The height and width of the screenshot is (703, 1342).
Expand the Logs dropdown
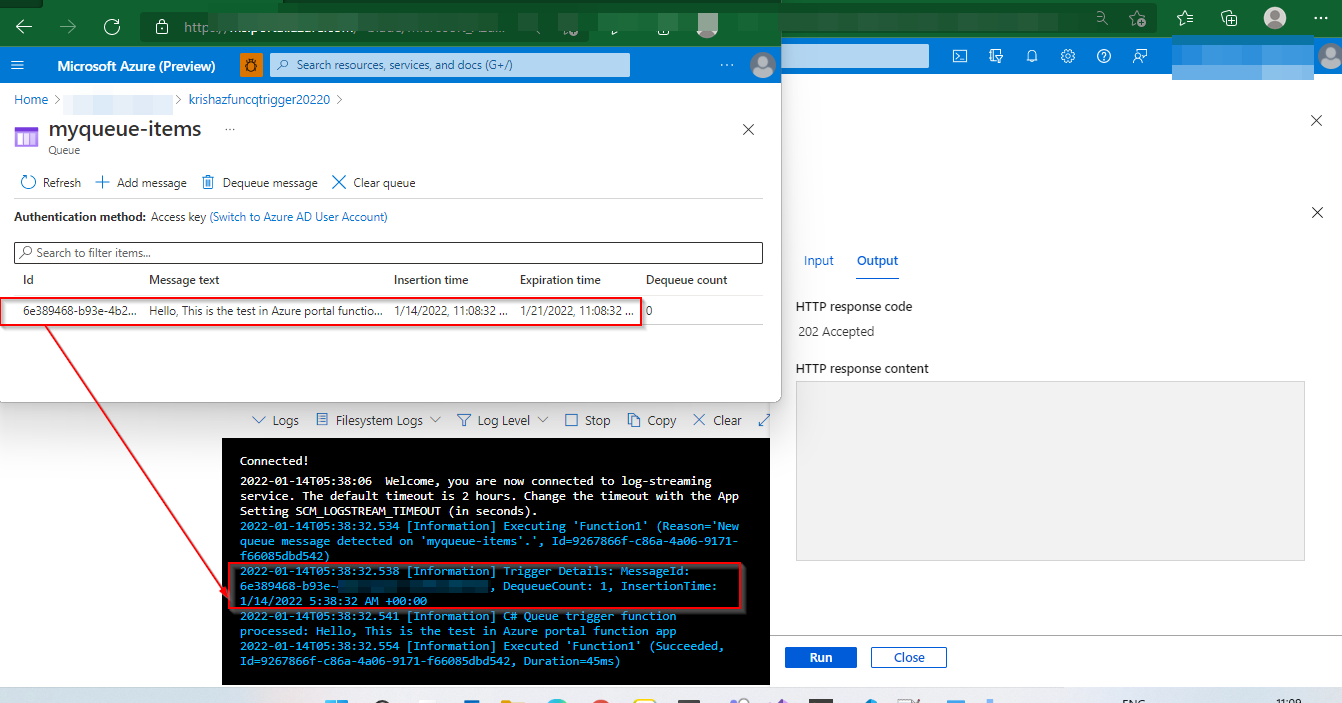click(275, 420)
